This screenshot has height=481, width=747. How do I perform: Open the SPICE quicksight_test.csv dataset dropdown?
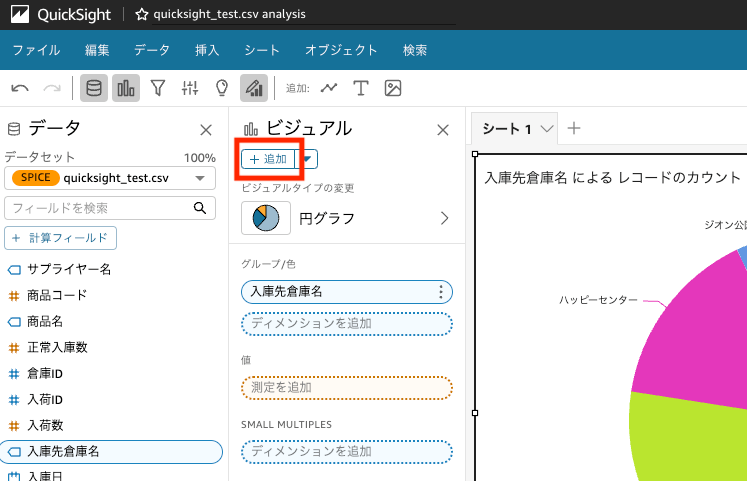tap(110, 178)
